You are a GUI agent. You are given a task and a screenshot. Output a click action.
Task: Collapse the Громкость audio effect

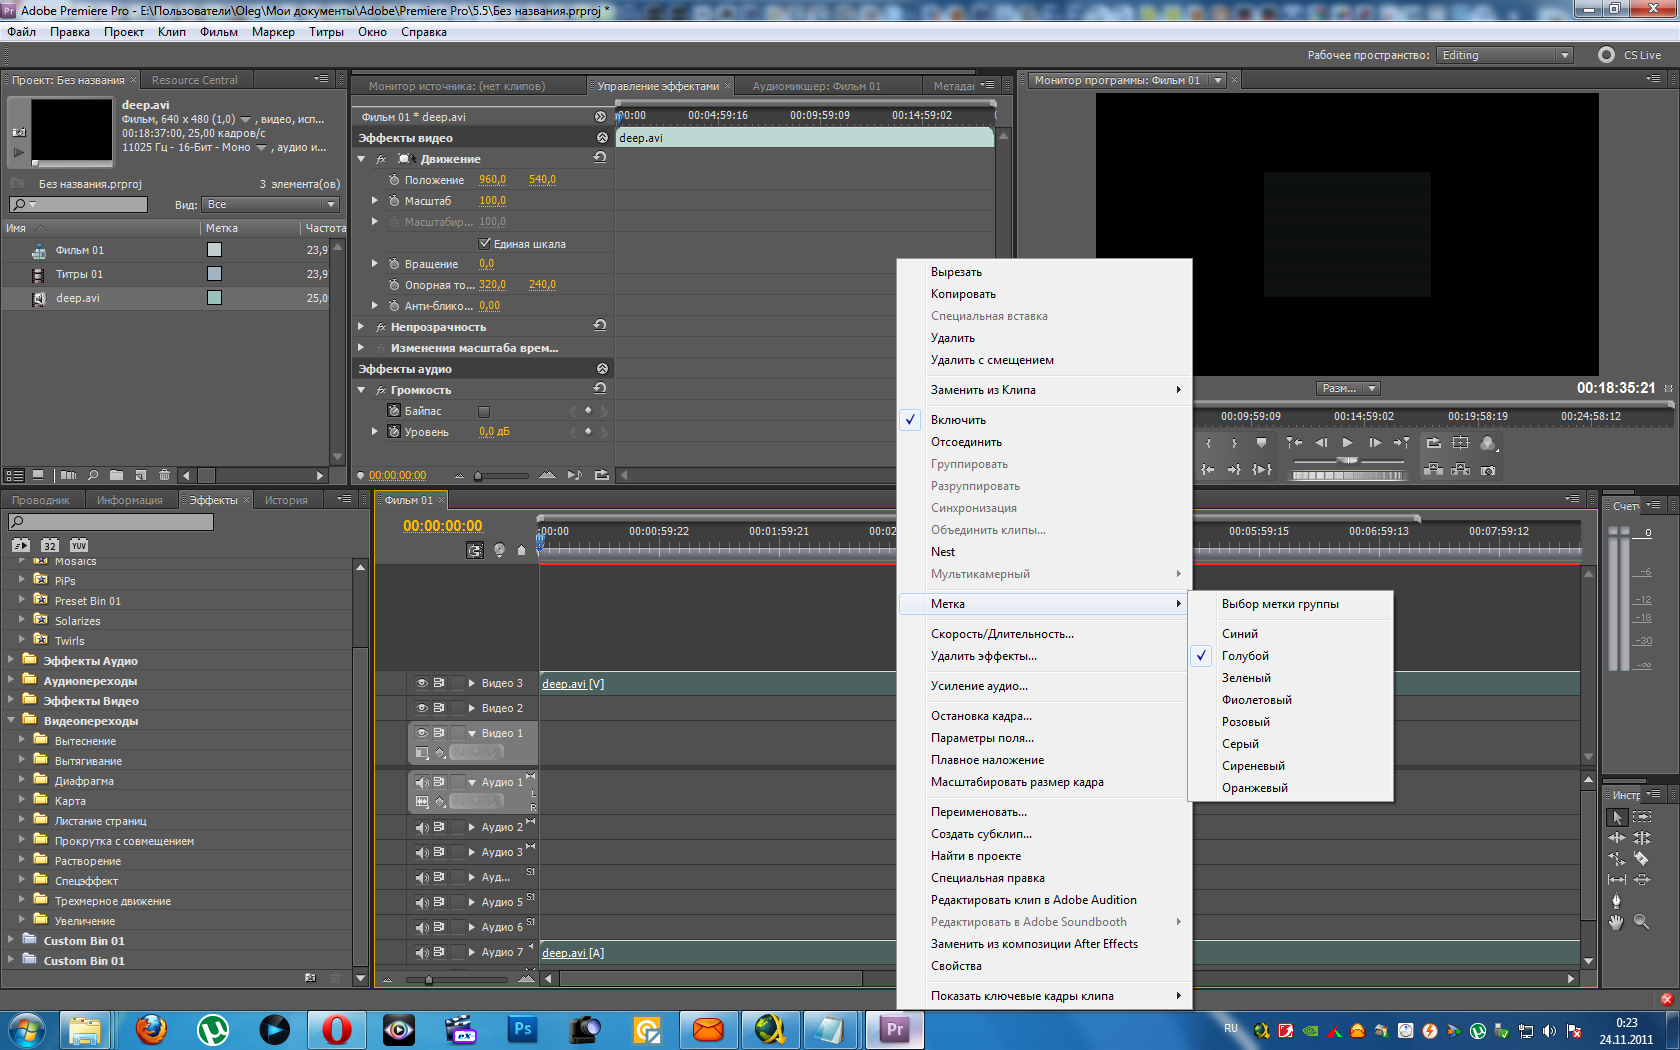(362, 390)
